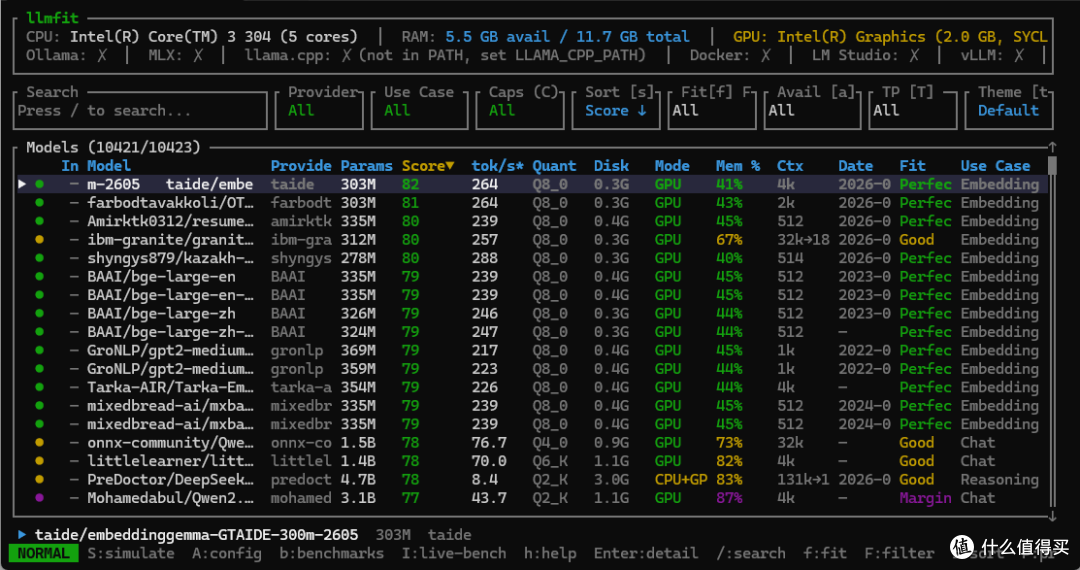Click the Ctx column header
This screenshot has width=1080, height=570.
pyautogui.click(x=790, y=166)
